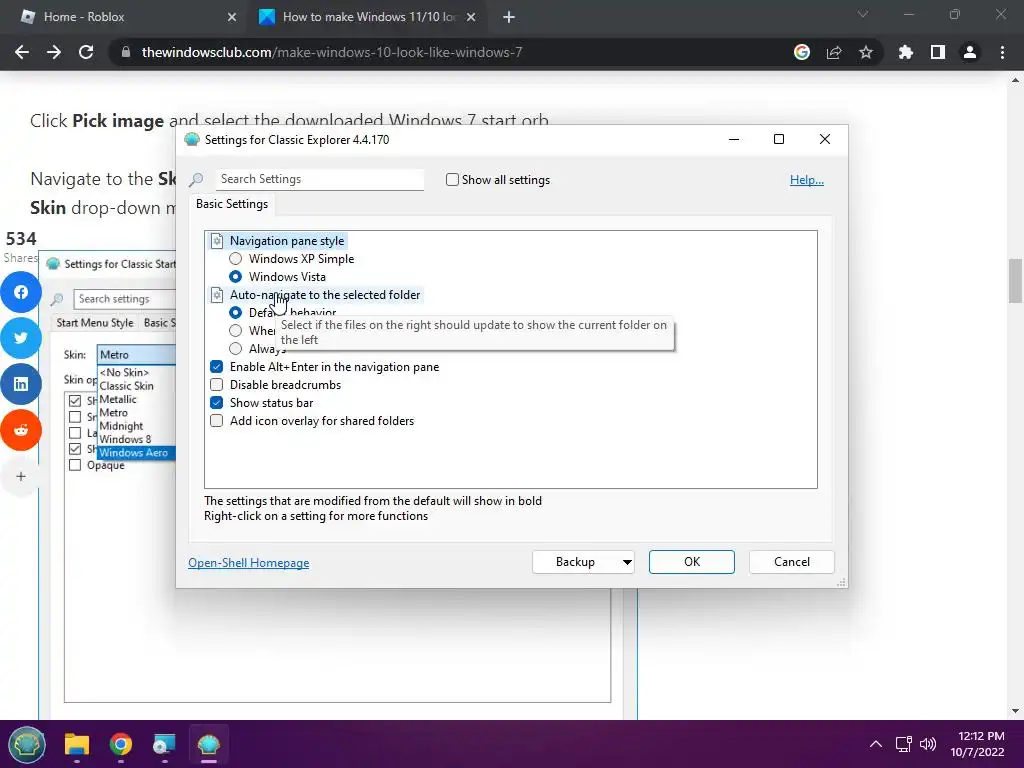The width and height of the screenshot is (1024, 768).
Task: Toggle Show status bar checkbox
Action: point(217,403)
